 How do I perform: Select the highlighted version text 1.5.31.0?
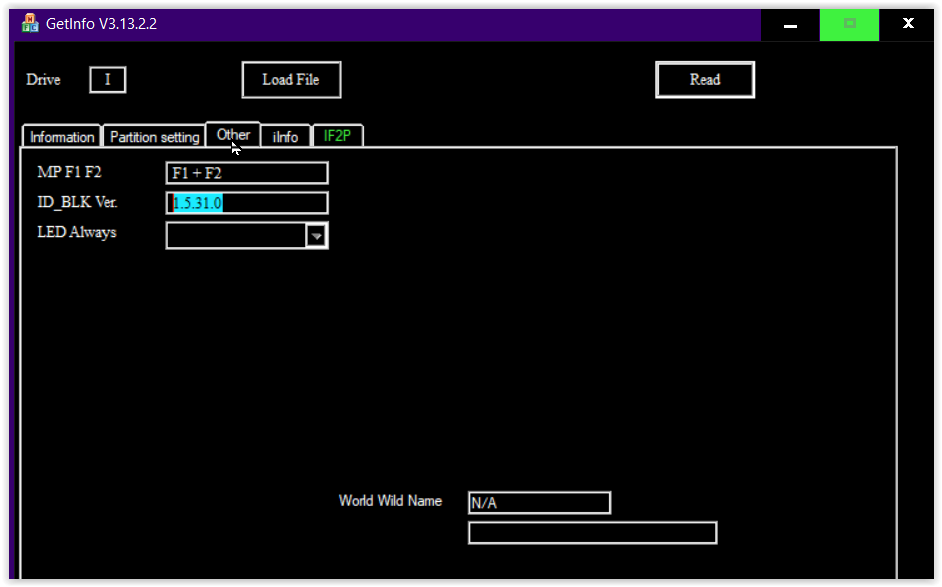195,202
